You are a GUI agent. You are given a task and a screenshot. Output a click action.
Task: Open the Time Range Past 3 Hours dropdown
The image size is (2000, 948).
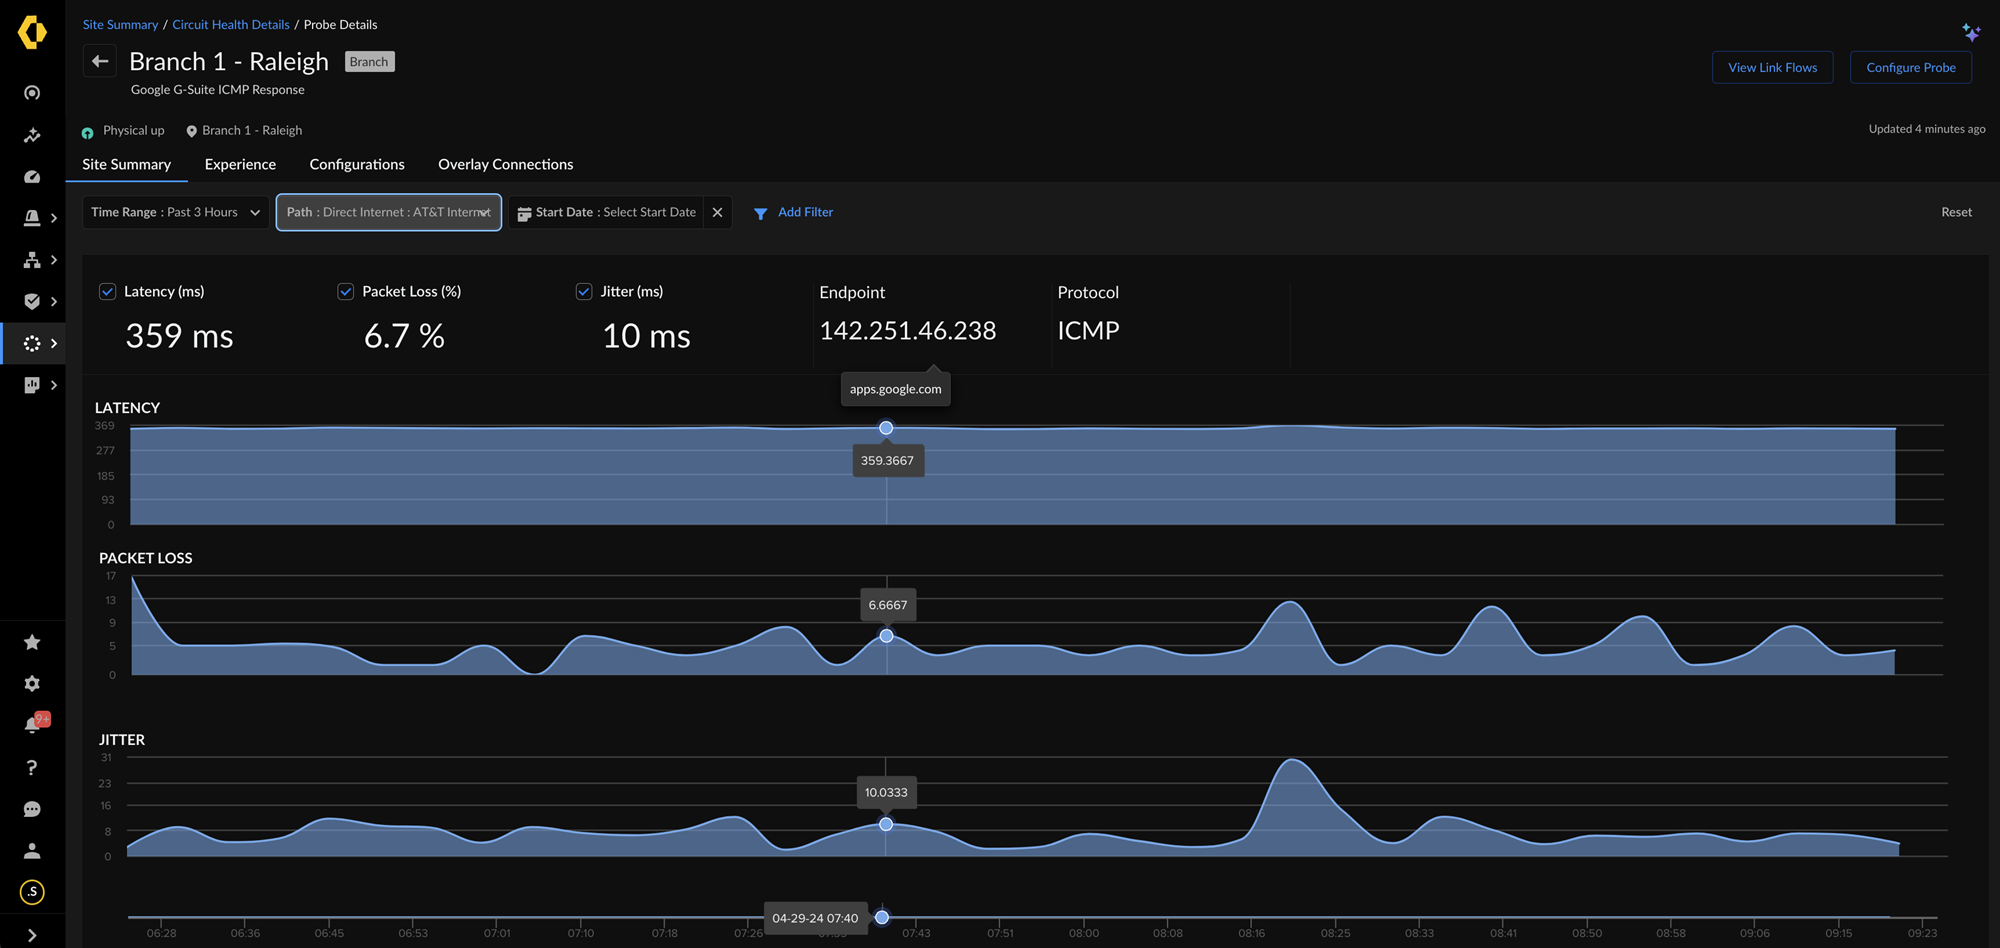176,212
